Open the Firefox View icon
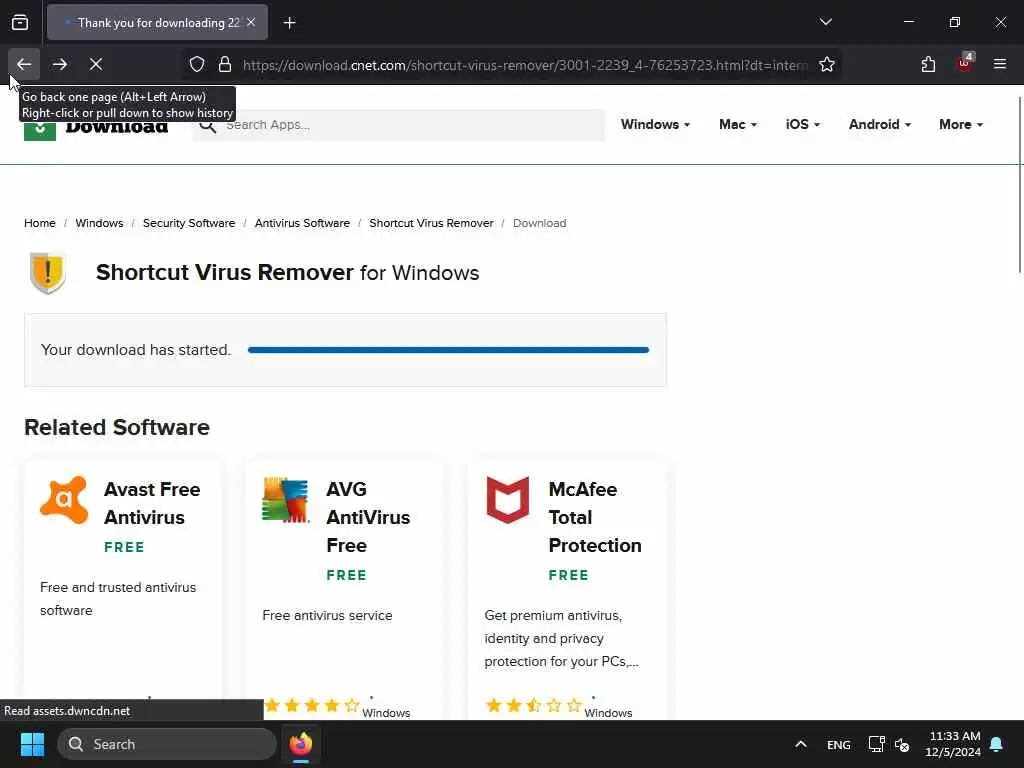 [x=20, y=23]
